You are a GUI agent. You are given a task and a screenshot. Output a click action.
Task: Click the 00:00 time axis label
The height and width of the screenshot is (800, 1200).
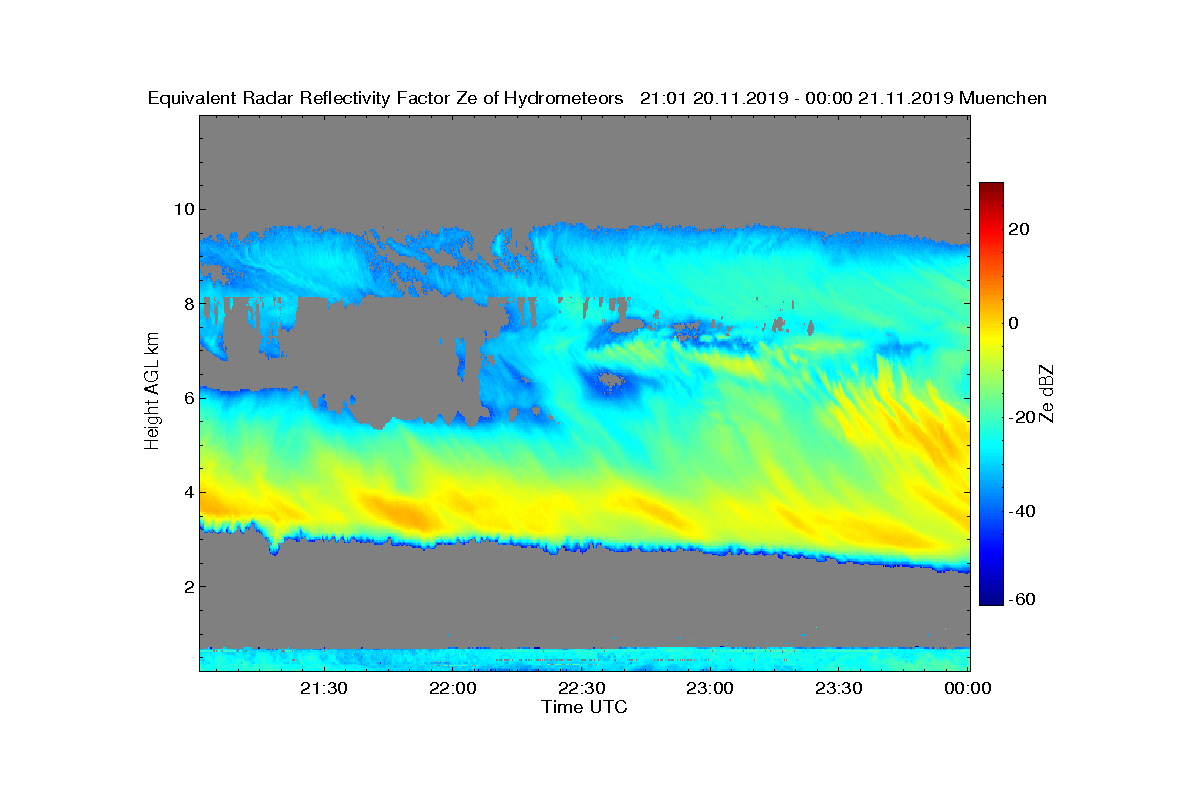(x=969, y=688)
